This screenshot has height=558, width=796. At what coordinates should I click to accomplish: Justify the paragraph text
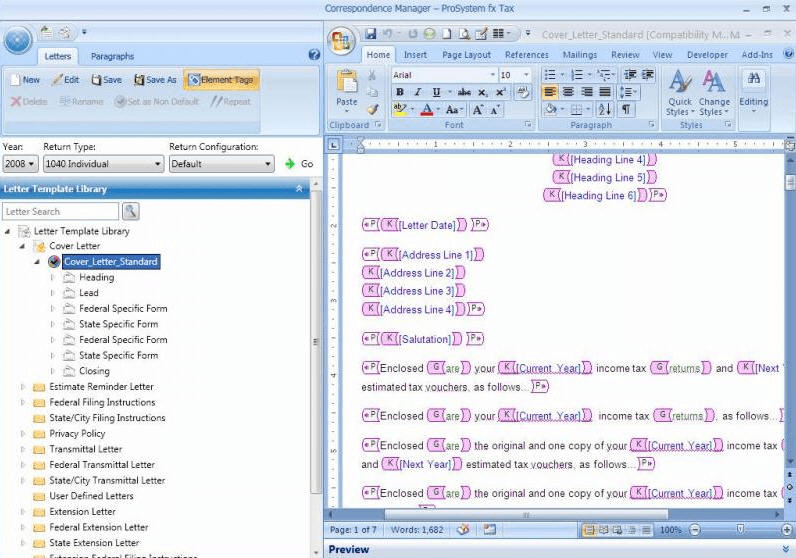coord(605,92)
